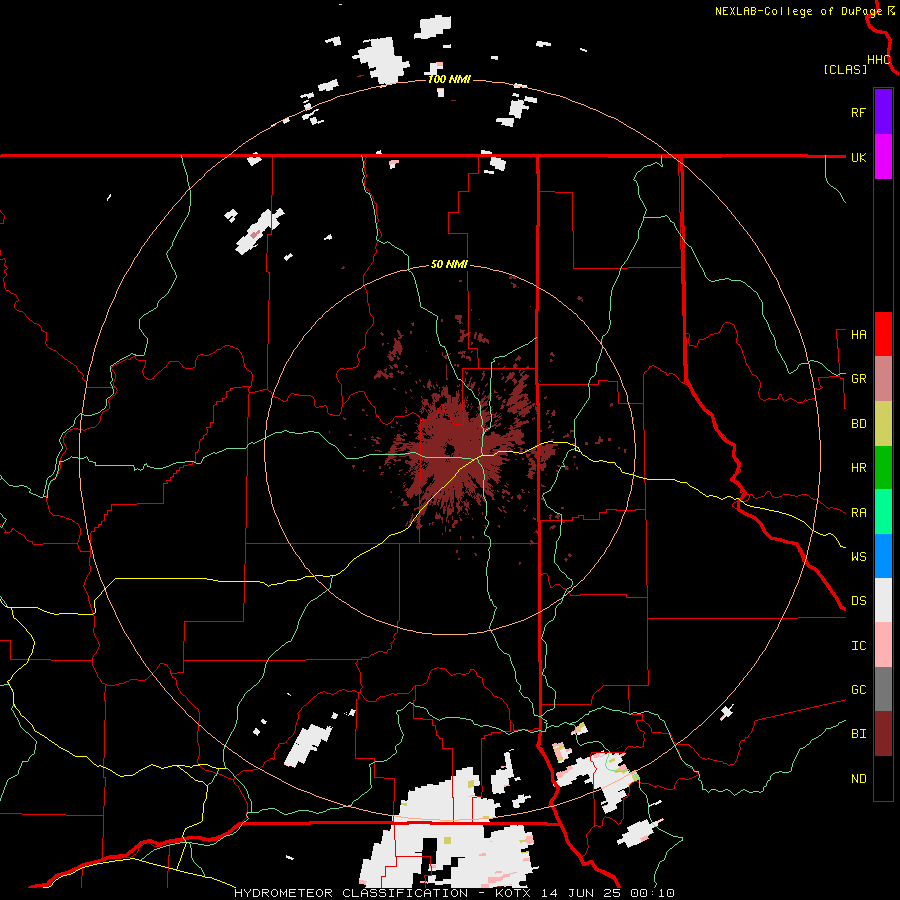
Task: Click the NEXLAB-College of DuPage text
Action: pos(798,11)
